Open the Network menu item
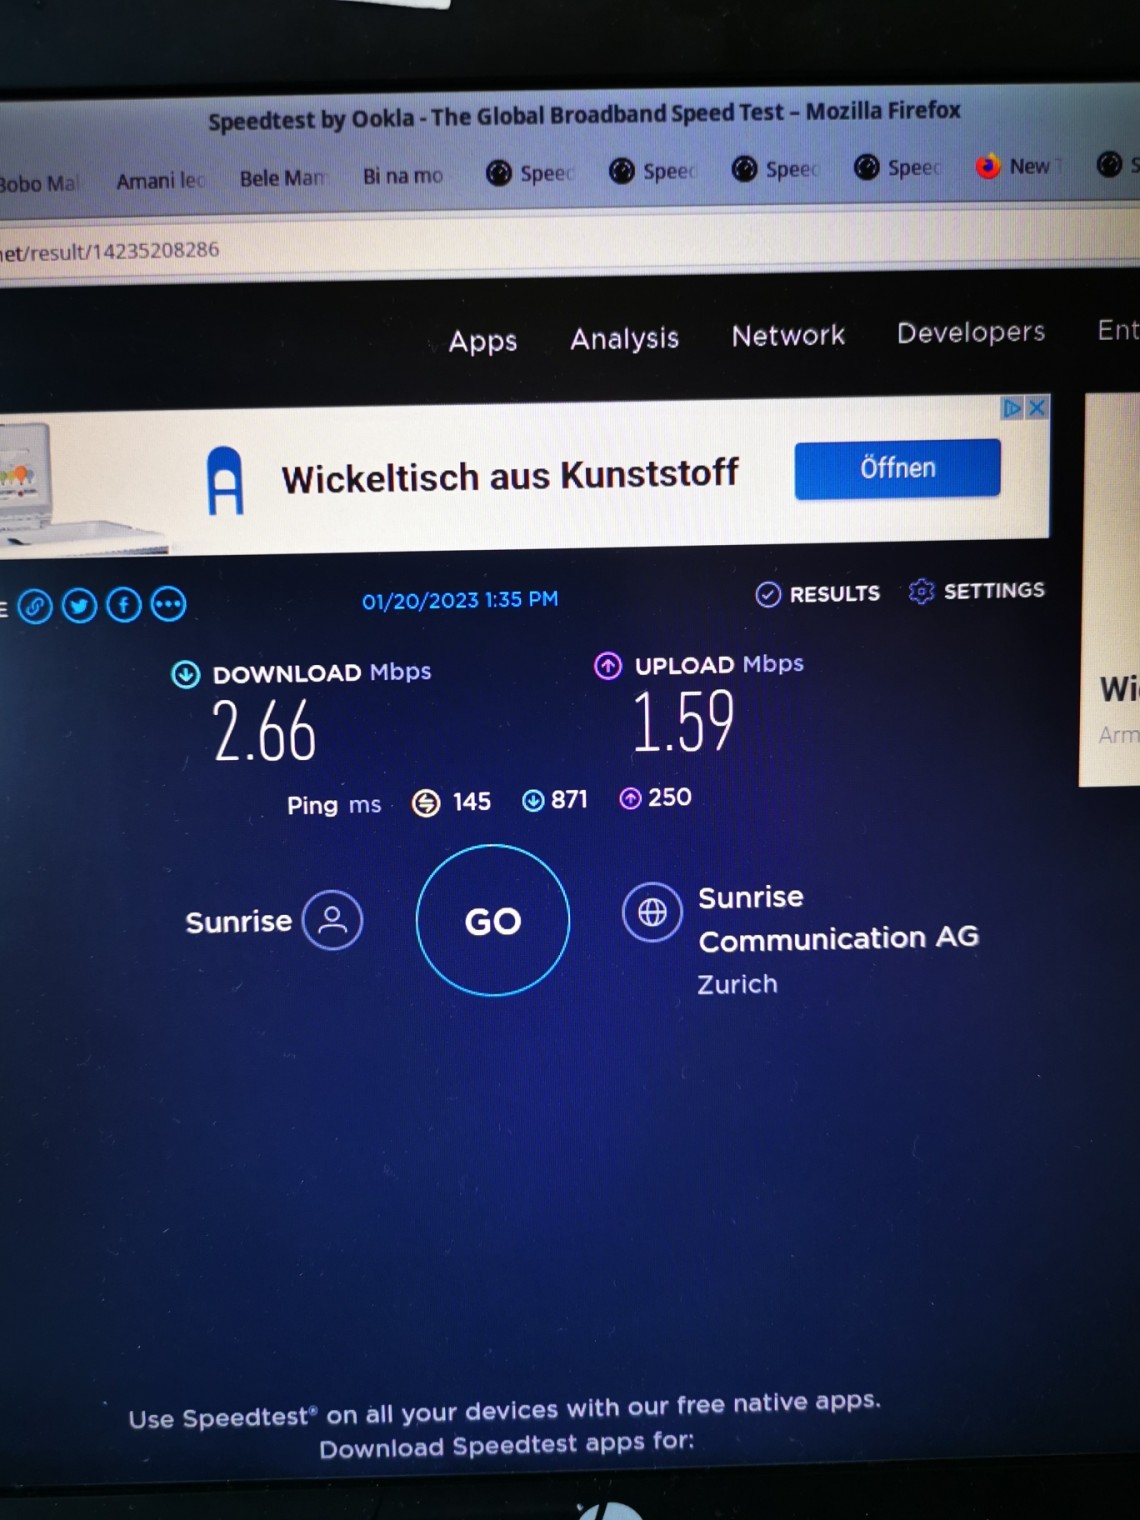The width and height of the screenshot is (1140, 1520). [x=788, y=336]
